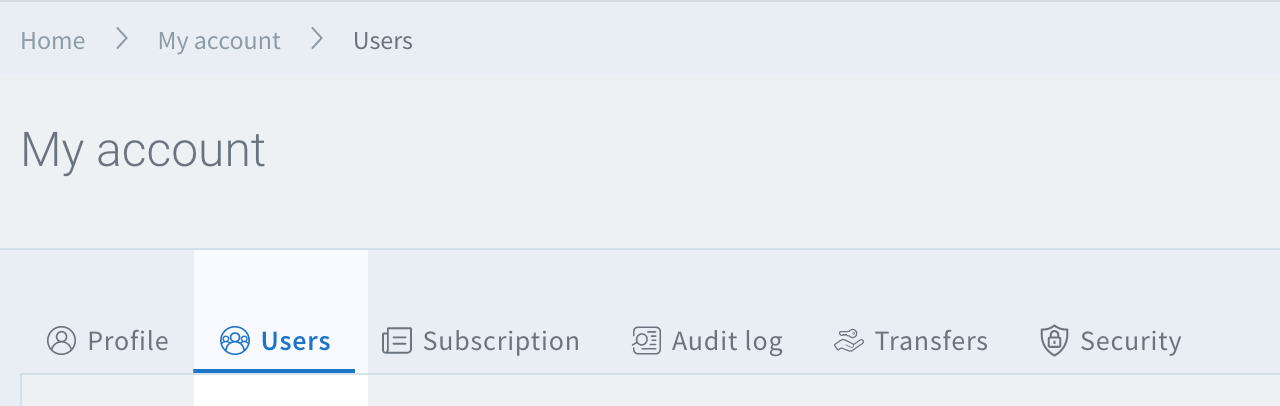Click the Transfers hand icon
The width and height of the screenshot is (1280, 406).
[x=848, y=341]
